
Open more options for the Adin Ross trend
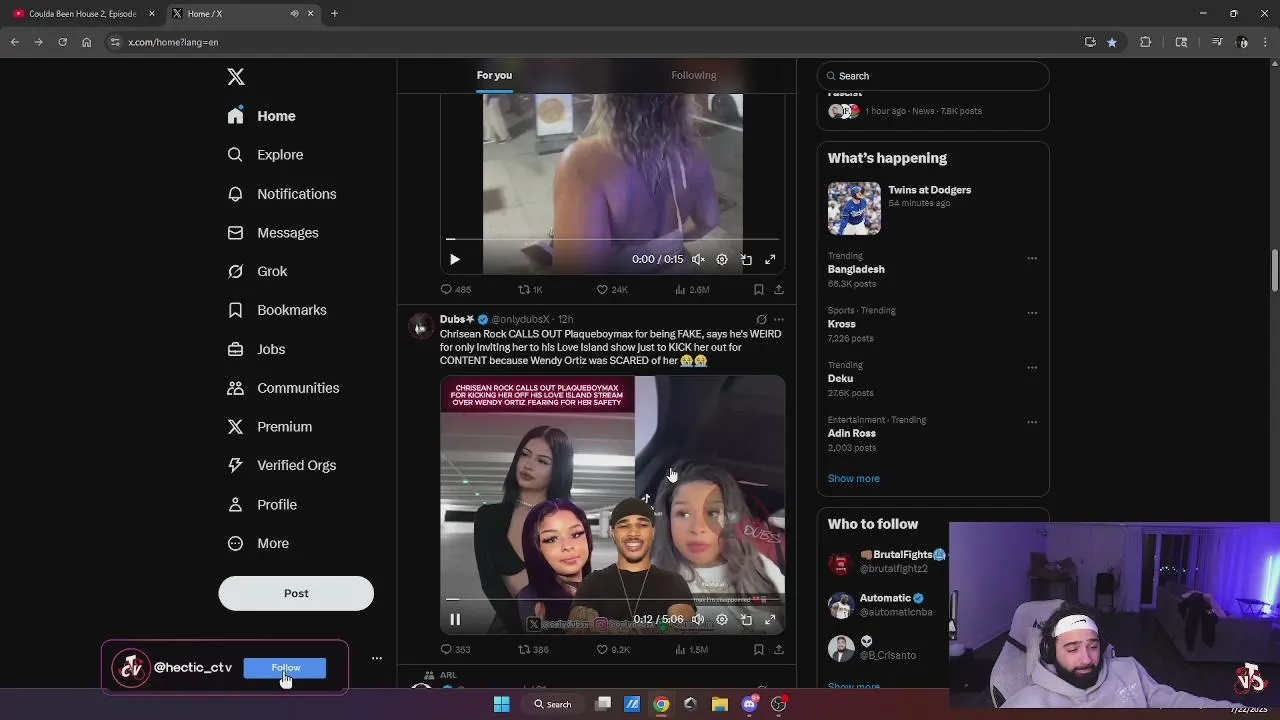[x=1032, y=422]
